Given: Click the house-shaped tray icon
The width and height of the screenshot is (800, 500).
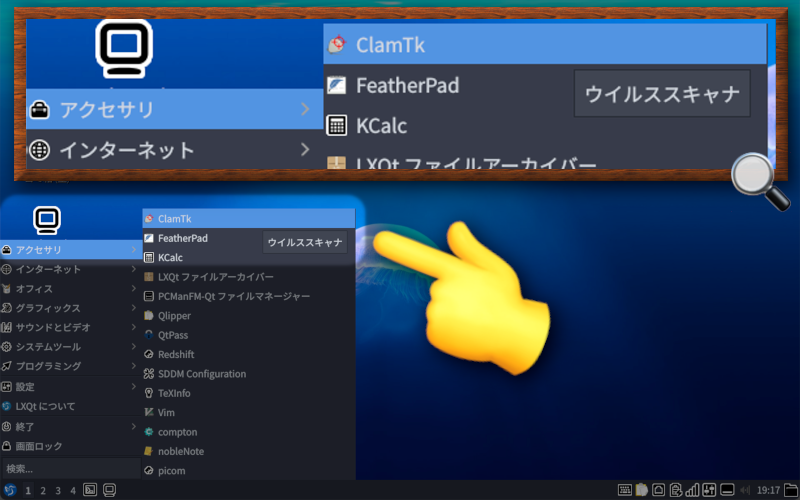Looking at the screenshot, I should (x=659, y=490).
